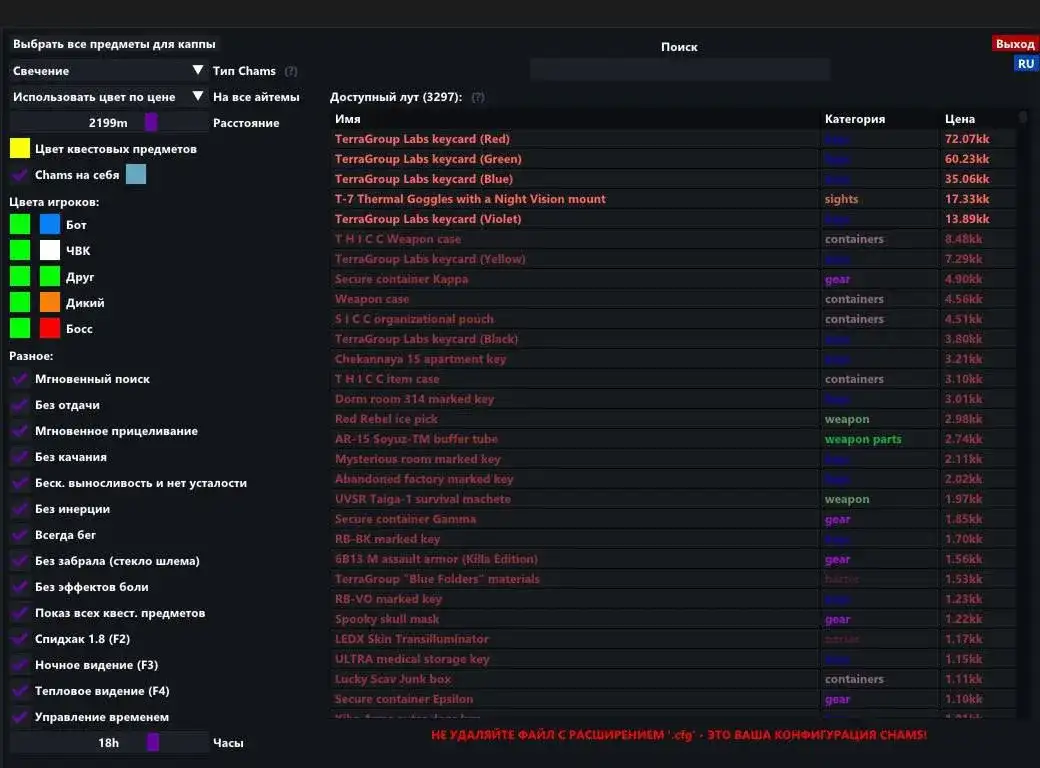
Task: Pick the orange Дикий color swatch
Action: [50, 302]
